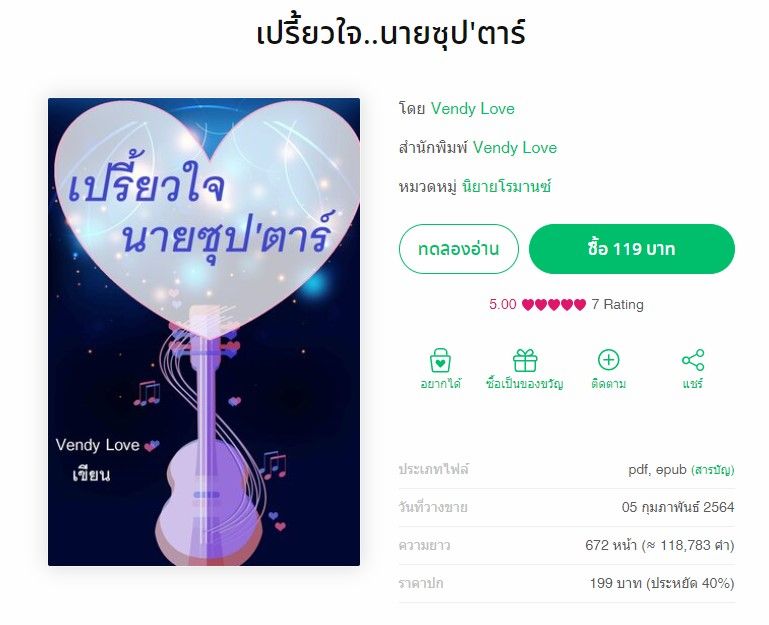This screenshot has width=769, height=625.
Task: Open the นิยายโรมานซ์ category link
Action: (507, 187)
